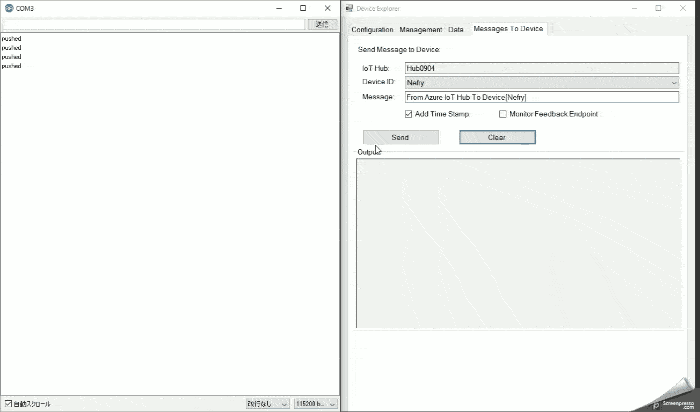Click the Message text input field
The width and height of the screenshot is (700, 412).
point(541,97)
